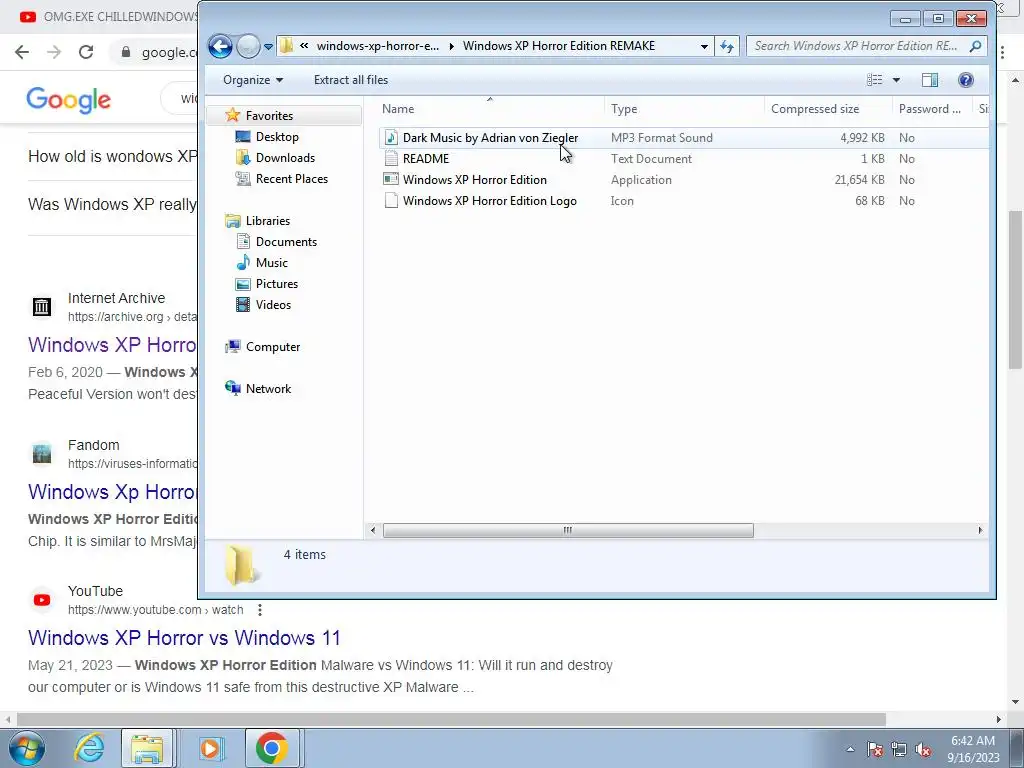This screenshot has height=768, width=1024.
Task: Open the Music library
Action: (x=271, y=263)
